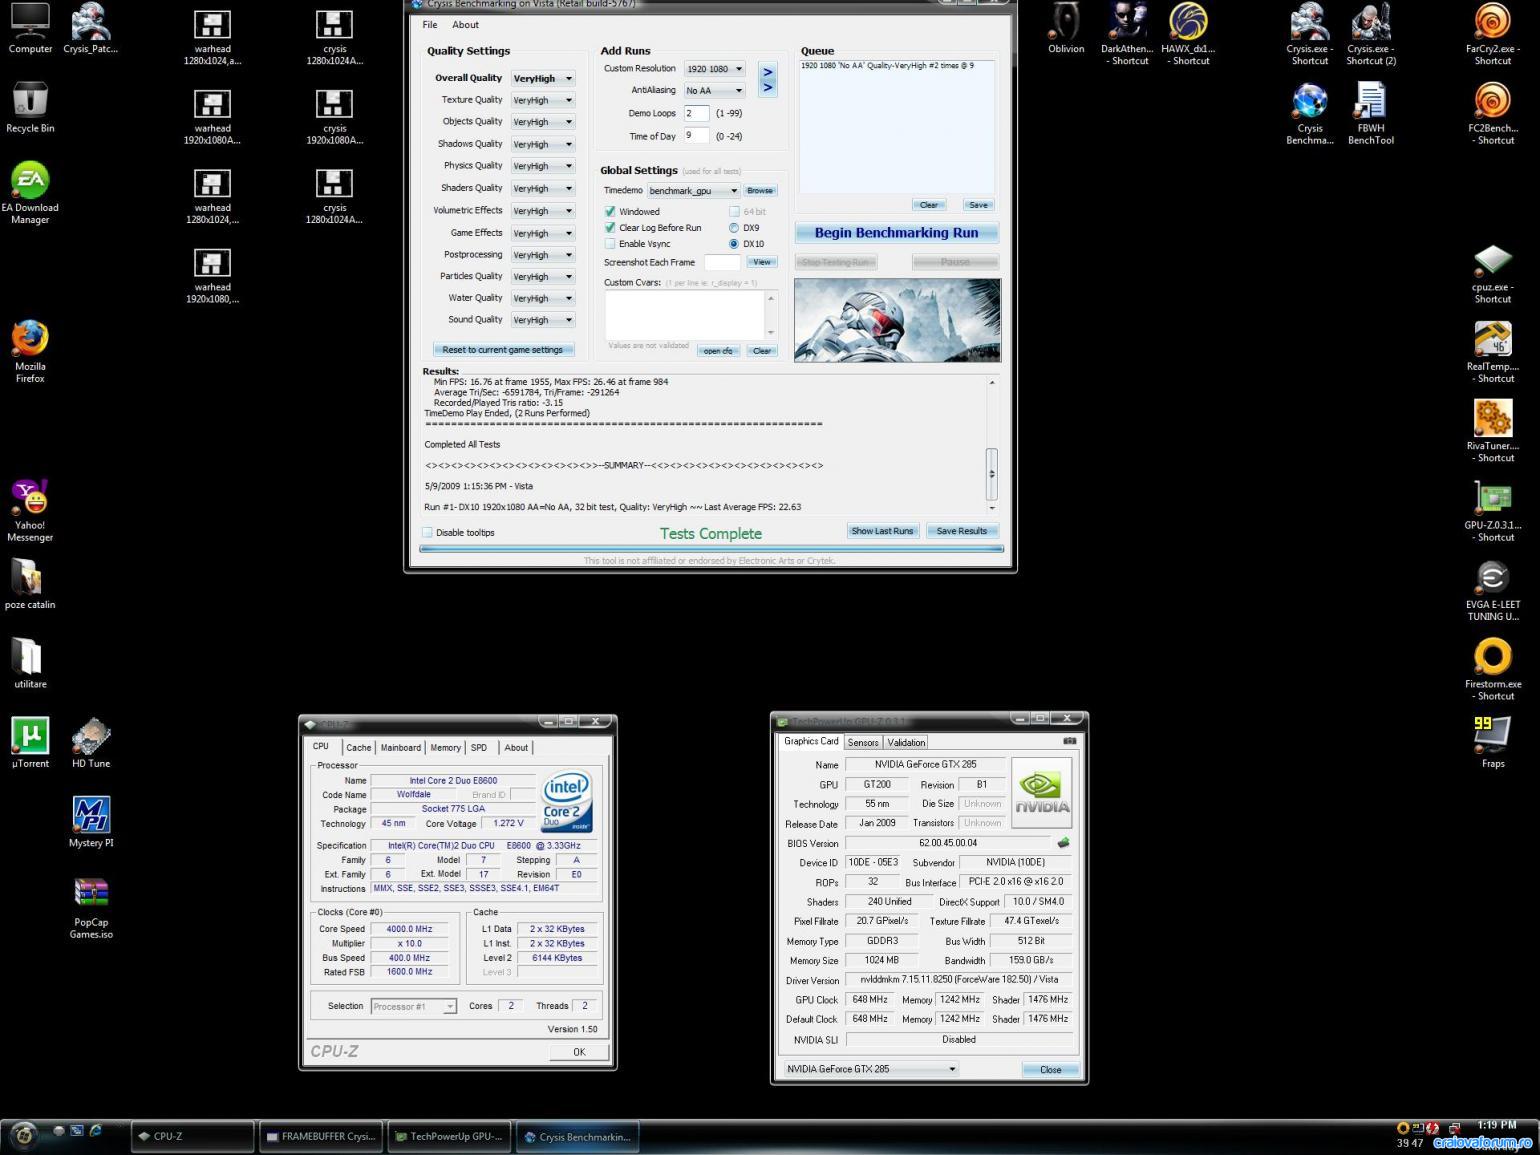The width and height of the screenshot is (1540, 1155).
Task: Click OK button in CPU-Z
Action: [579, 1051]
